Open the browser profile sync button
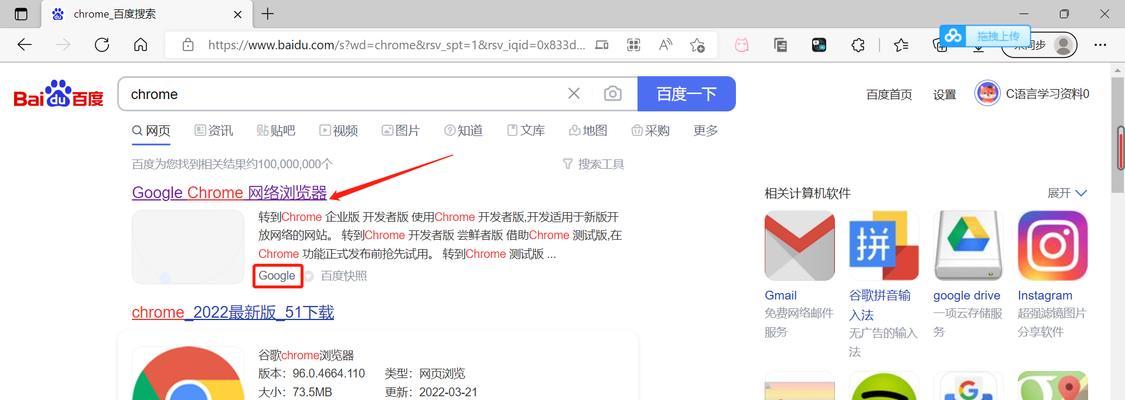 [1040, 46]
